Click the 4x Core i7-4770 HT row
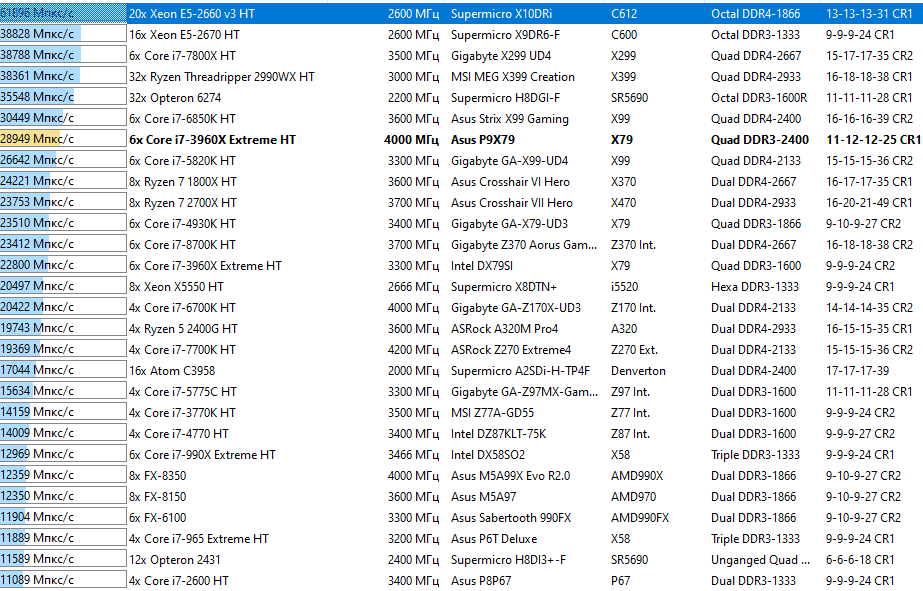Image resolution: width=923 pixels, height=591 pixels. [462, 434]
